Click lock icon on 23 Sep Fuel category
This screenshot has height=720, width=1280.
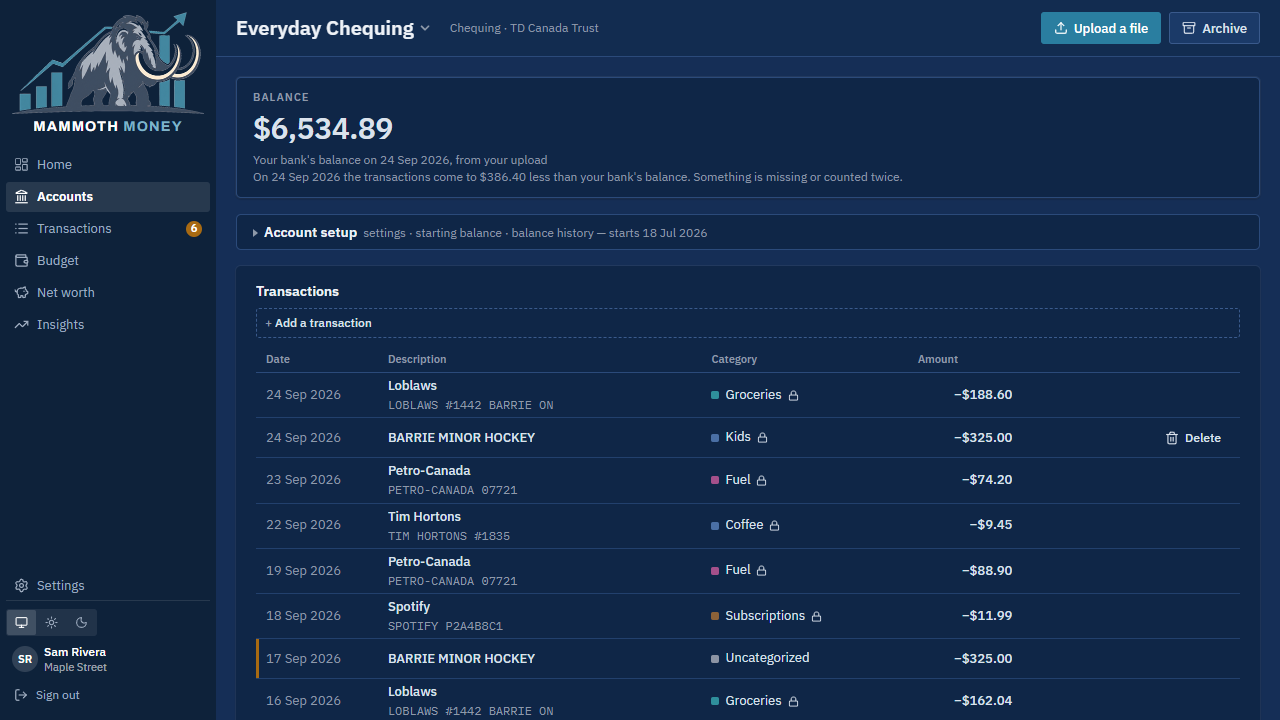pos(761,481)
